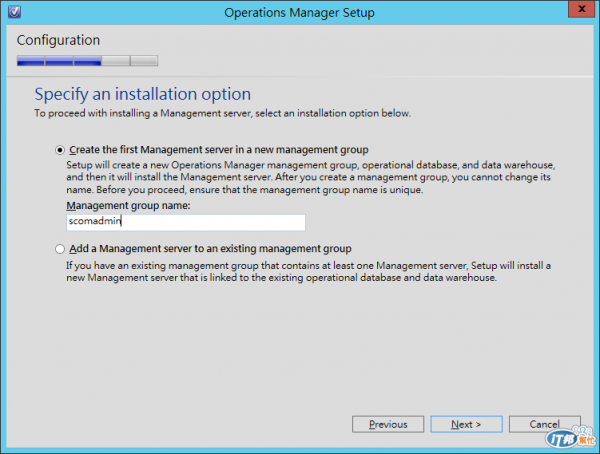This screenshot has width=600, height=454.
Task: Select Add a Management server to existing group
Action: (60, 249)
